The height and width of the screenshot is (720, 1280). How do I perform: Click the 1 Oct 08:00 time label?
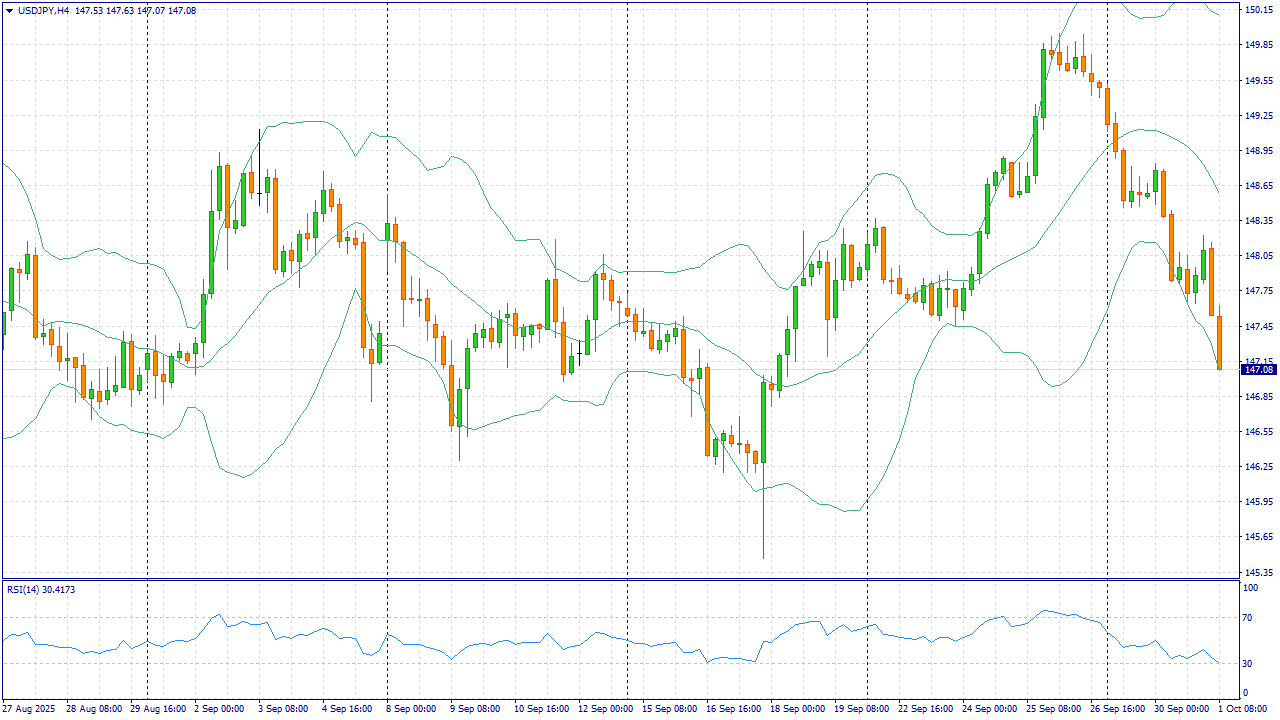point(1247,709)
